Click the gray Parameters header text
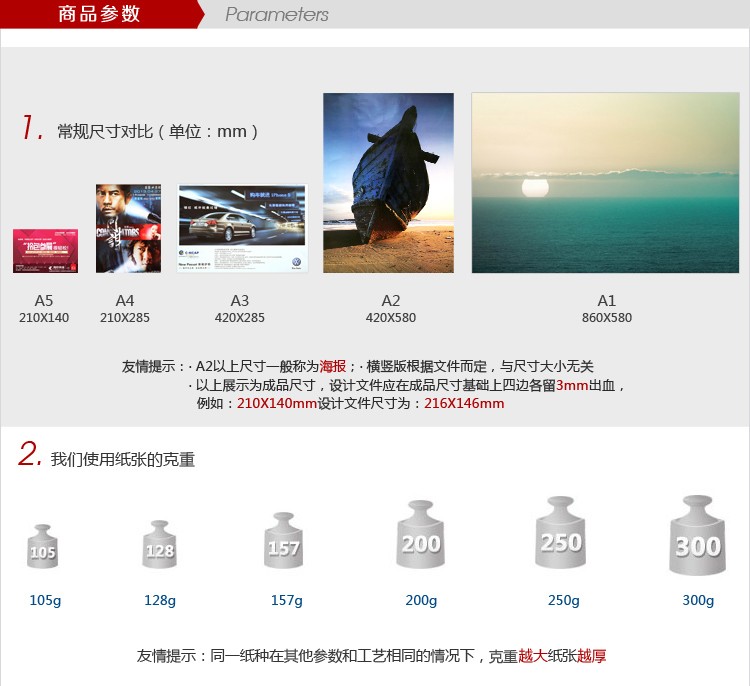 [x=276, y=14]
